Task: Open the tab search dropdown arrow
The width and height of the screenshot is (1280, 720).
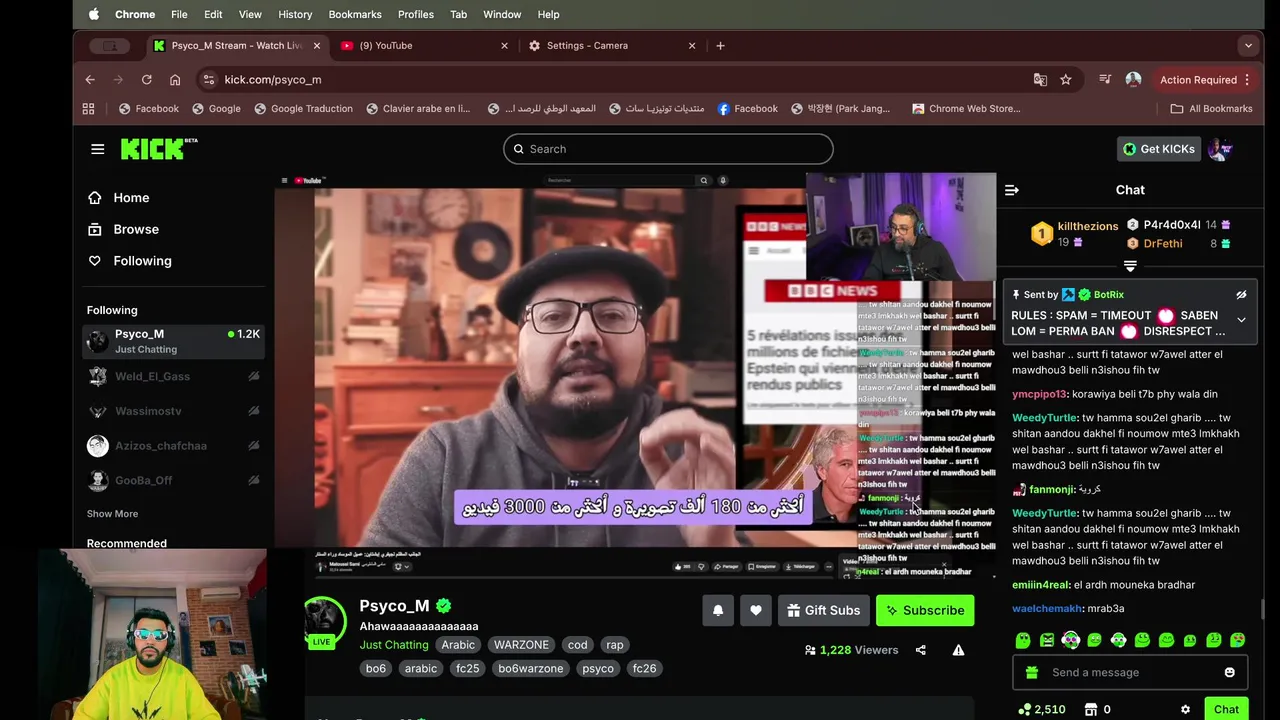Action: tap(1247, 46)
